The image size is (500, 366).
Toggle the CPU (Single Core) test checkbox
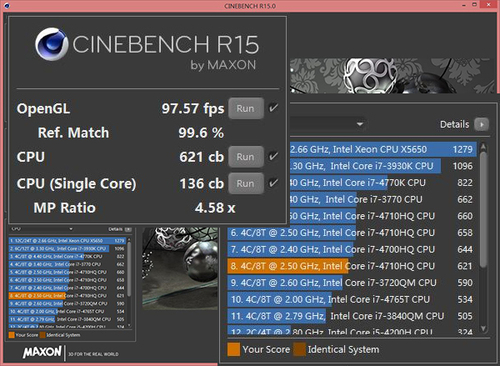point(273,183)
